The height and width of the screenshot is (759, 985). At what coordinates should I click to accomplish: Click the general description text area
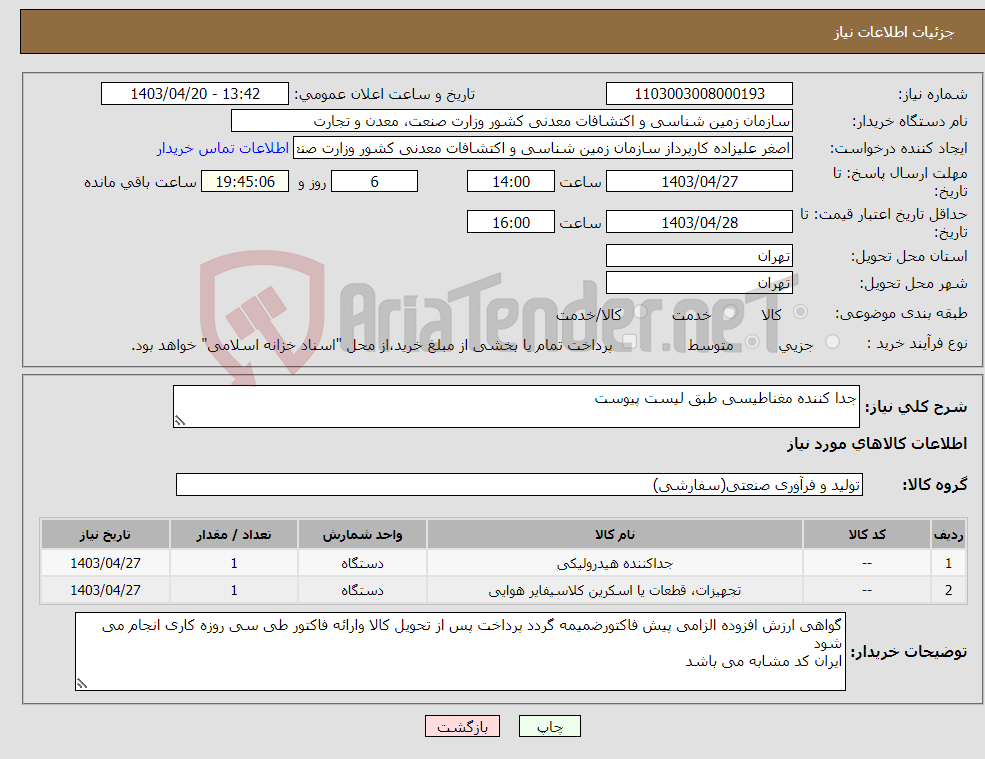point(516,407)
